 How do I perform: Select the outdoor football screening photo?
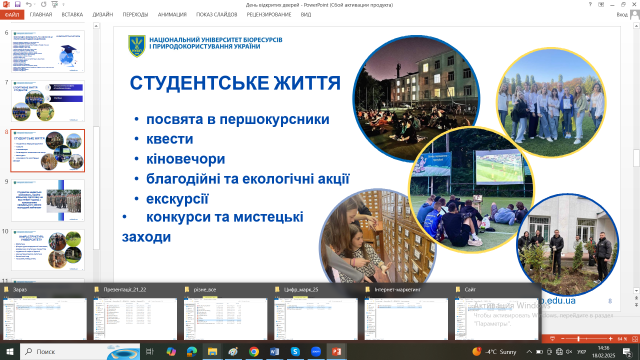click(471, 190)
